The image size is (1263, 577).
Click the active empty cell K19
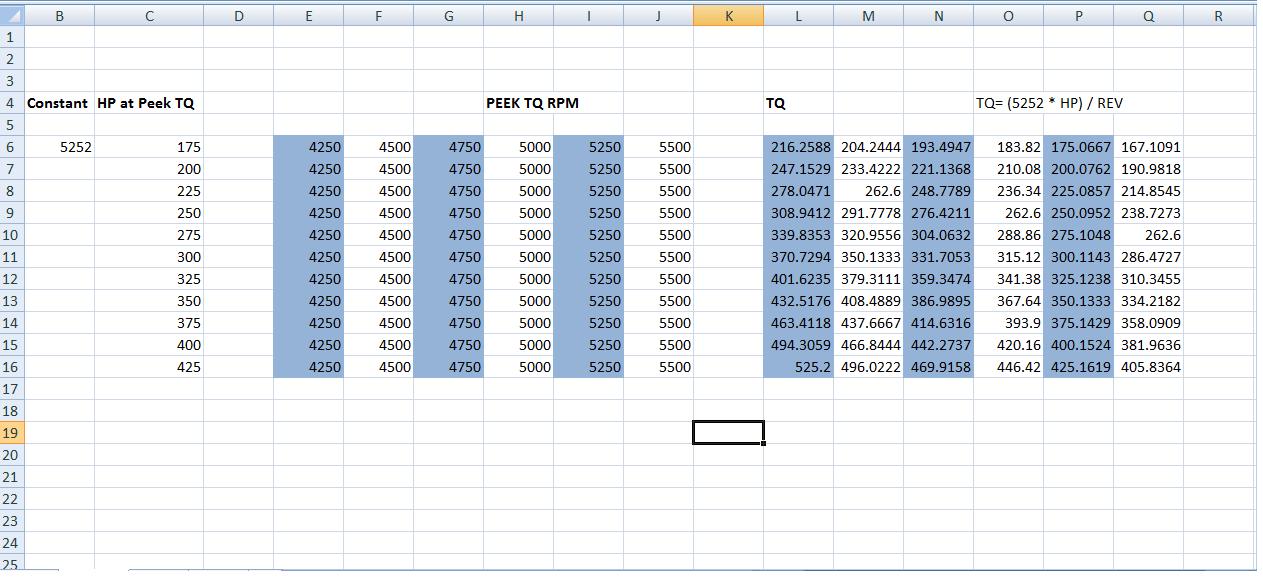(x=728, y=433)
